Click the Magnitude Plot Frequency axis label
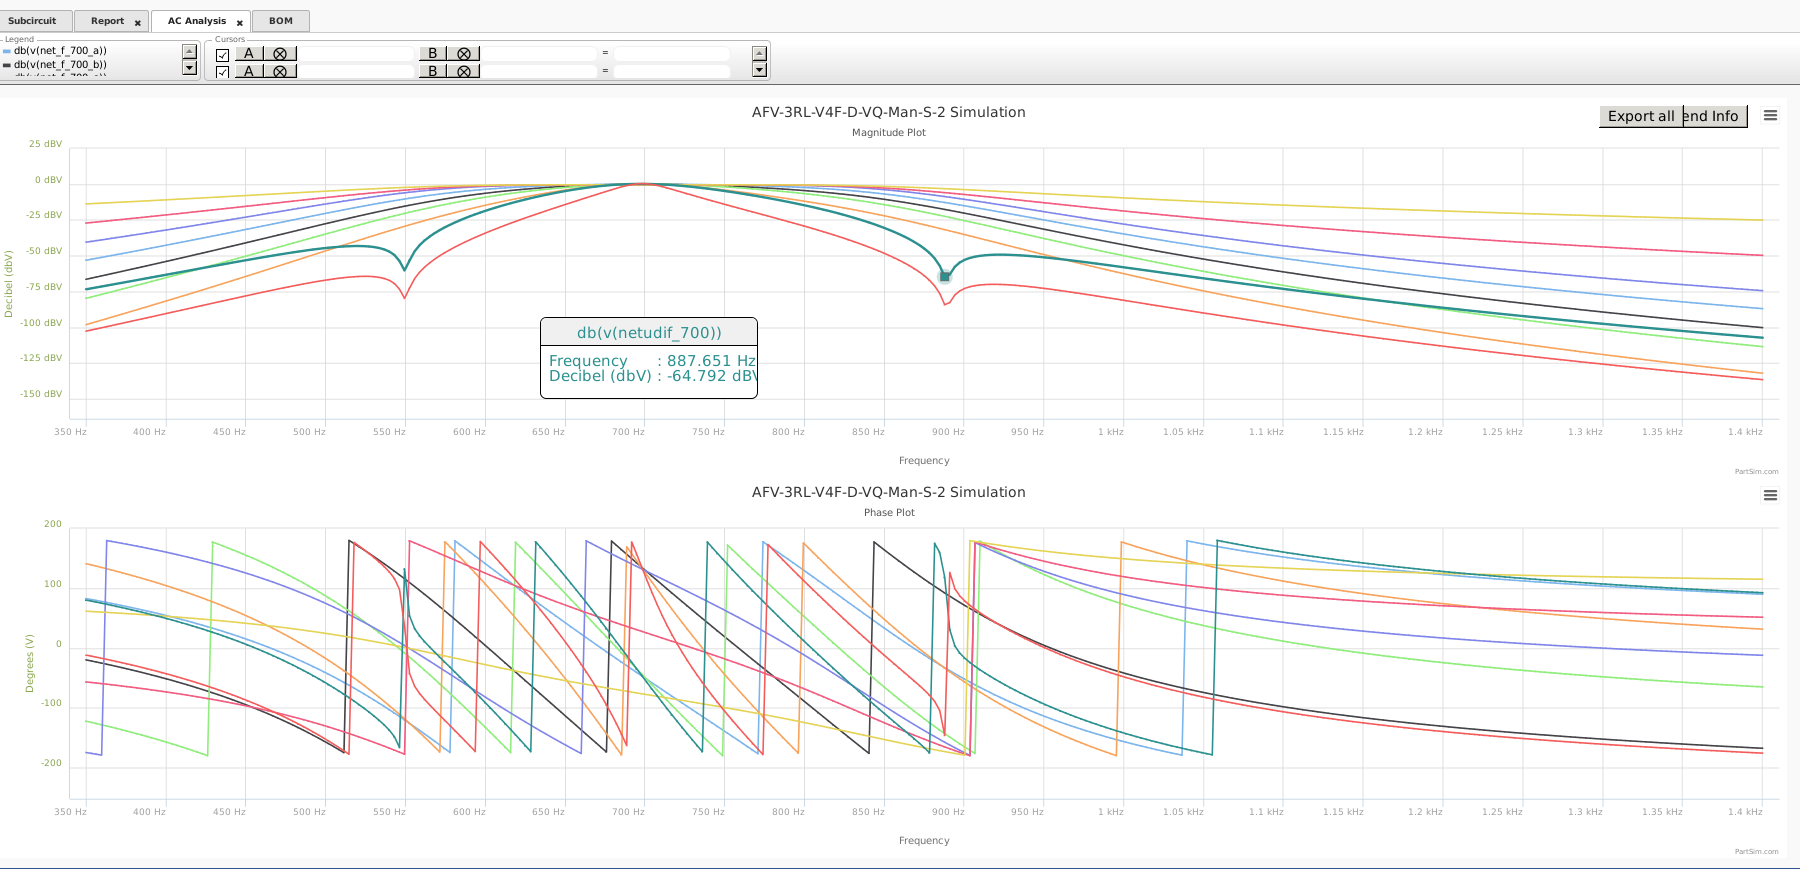The width and height of the screenshot is (1800, 869). [x=924, y=461]
